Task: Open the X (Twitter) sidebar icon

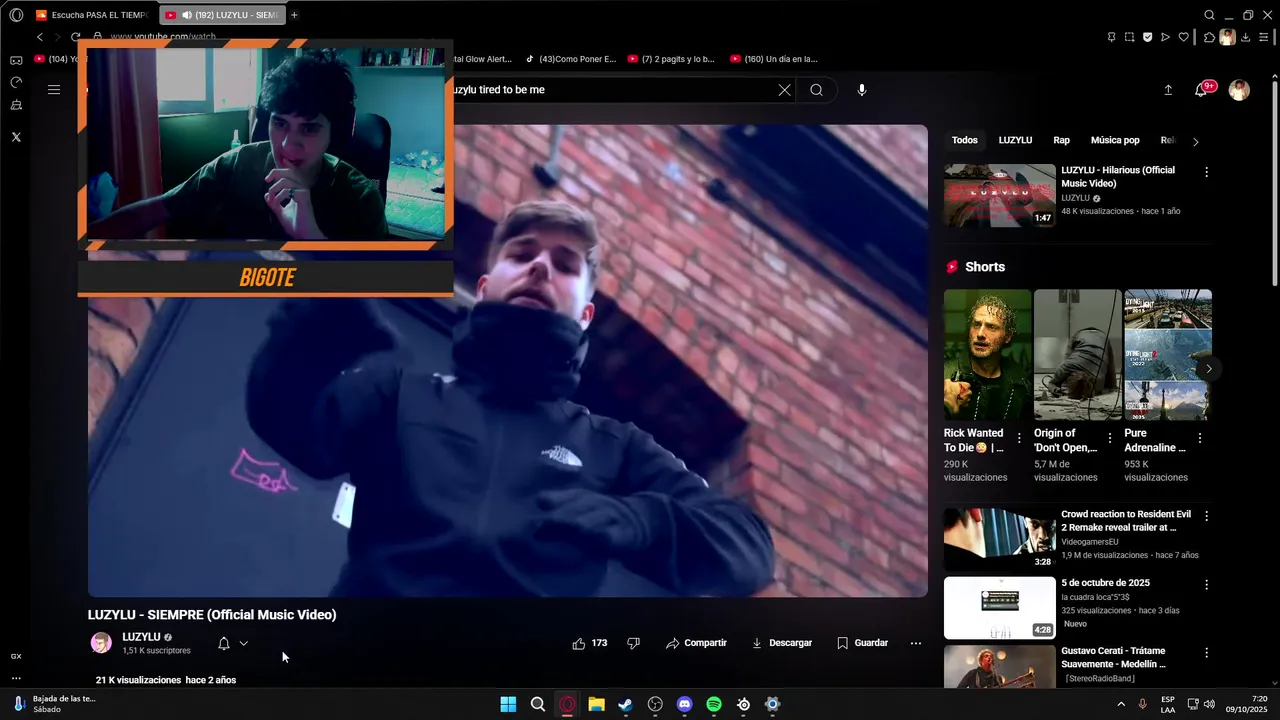Action: (x=16, y=137)
